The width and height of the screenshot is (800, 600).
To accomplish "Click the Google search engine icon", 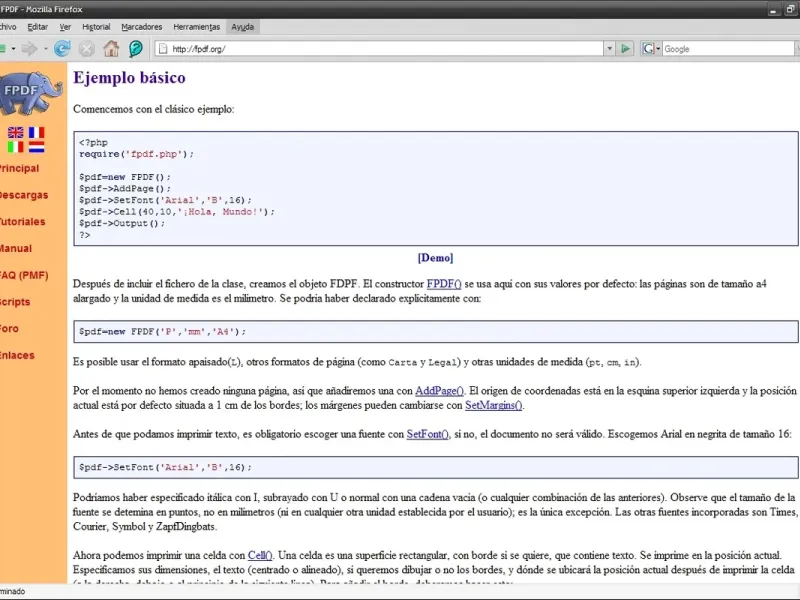I will 648,48.
